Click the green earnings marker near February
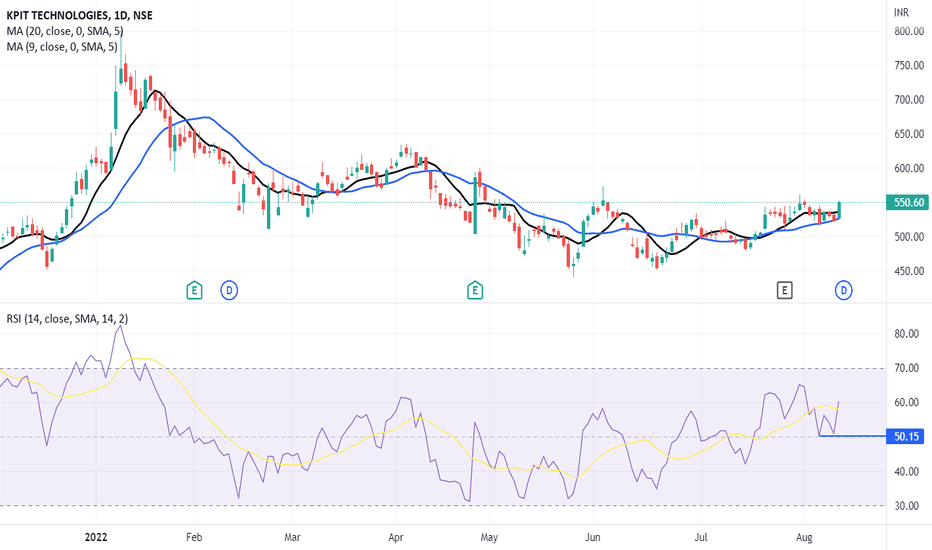932x550 pixels. pyautogui.click(x=194, y=290)
